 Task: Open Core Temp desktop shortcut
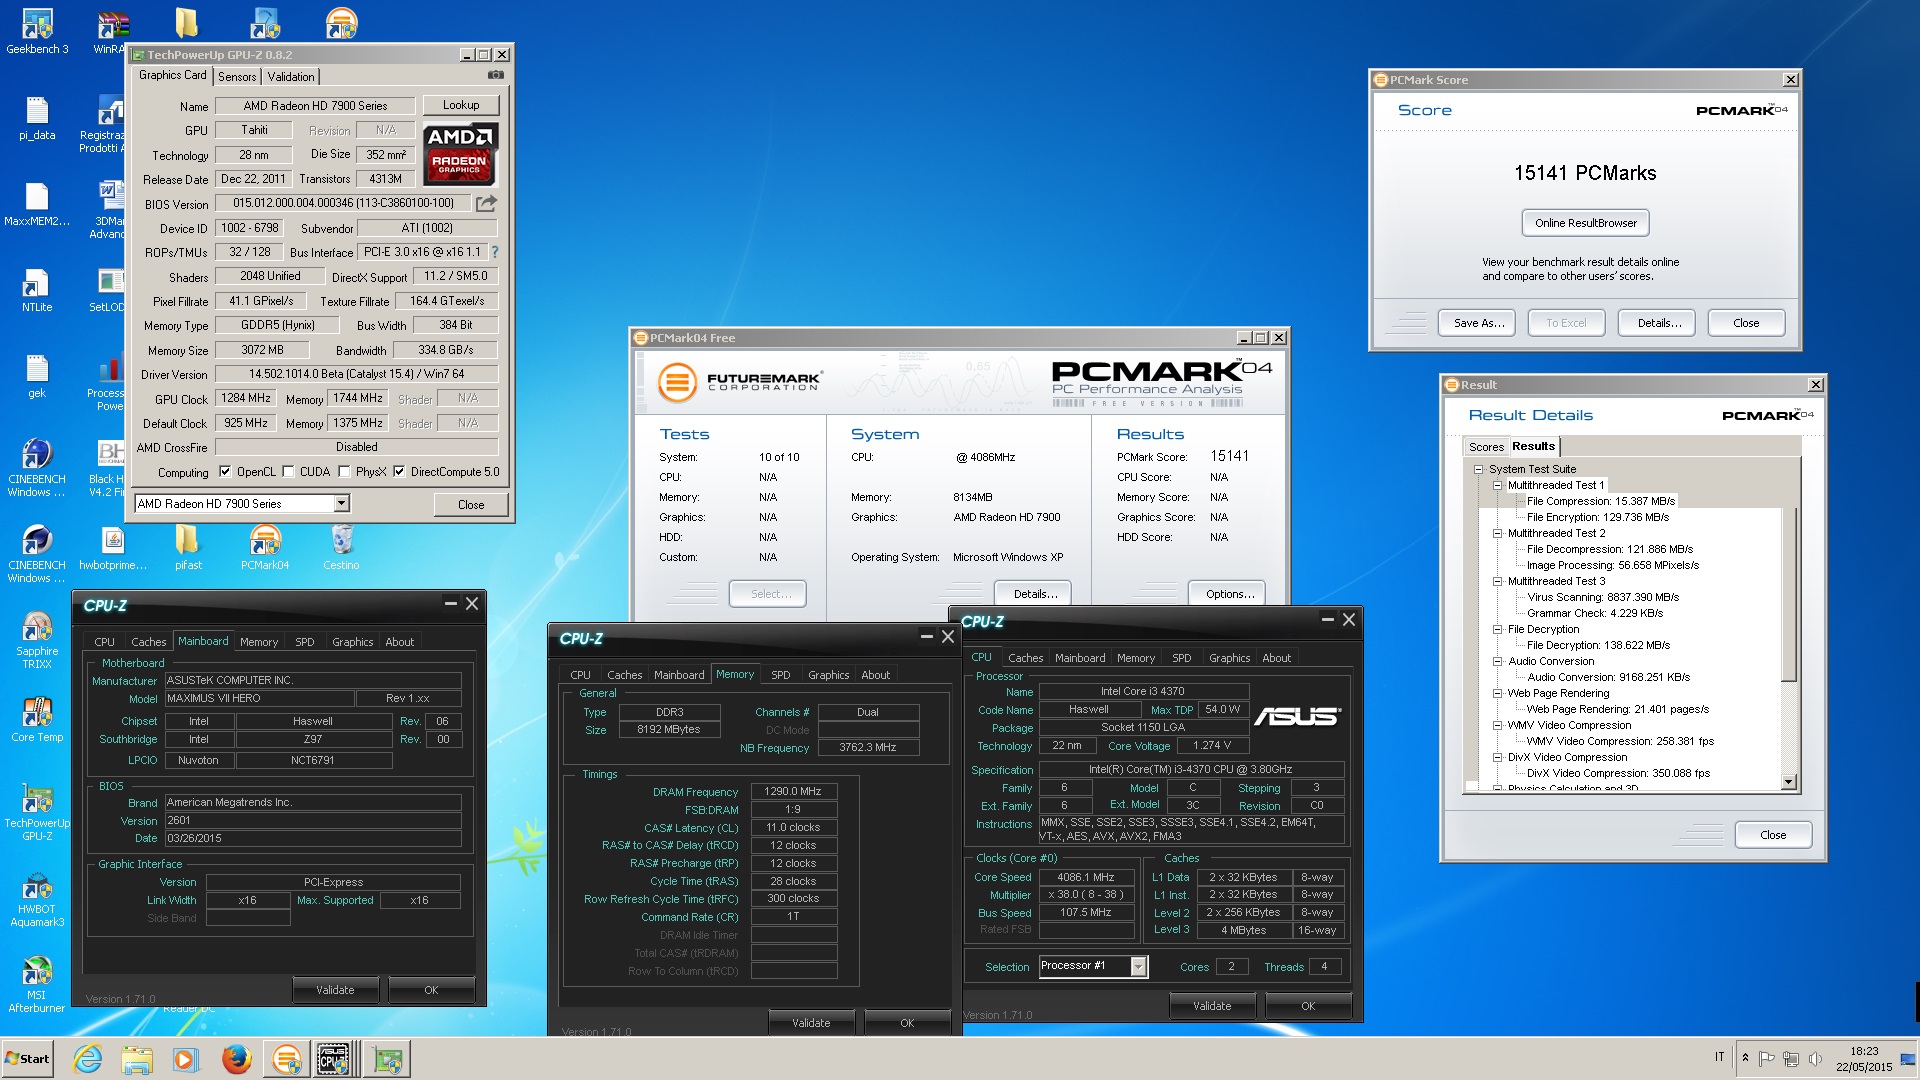point(37,719)
